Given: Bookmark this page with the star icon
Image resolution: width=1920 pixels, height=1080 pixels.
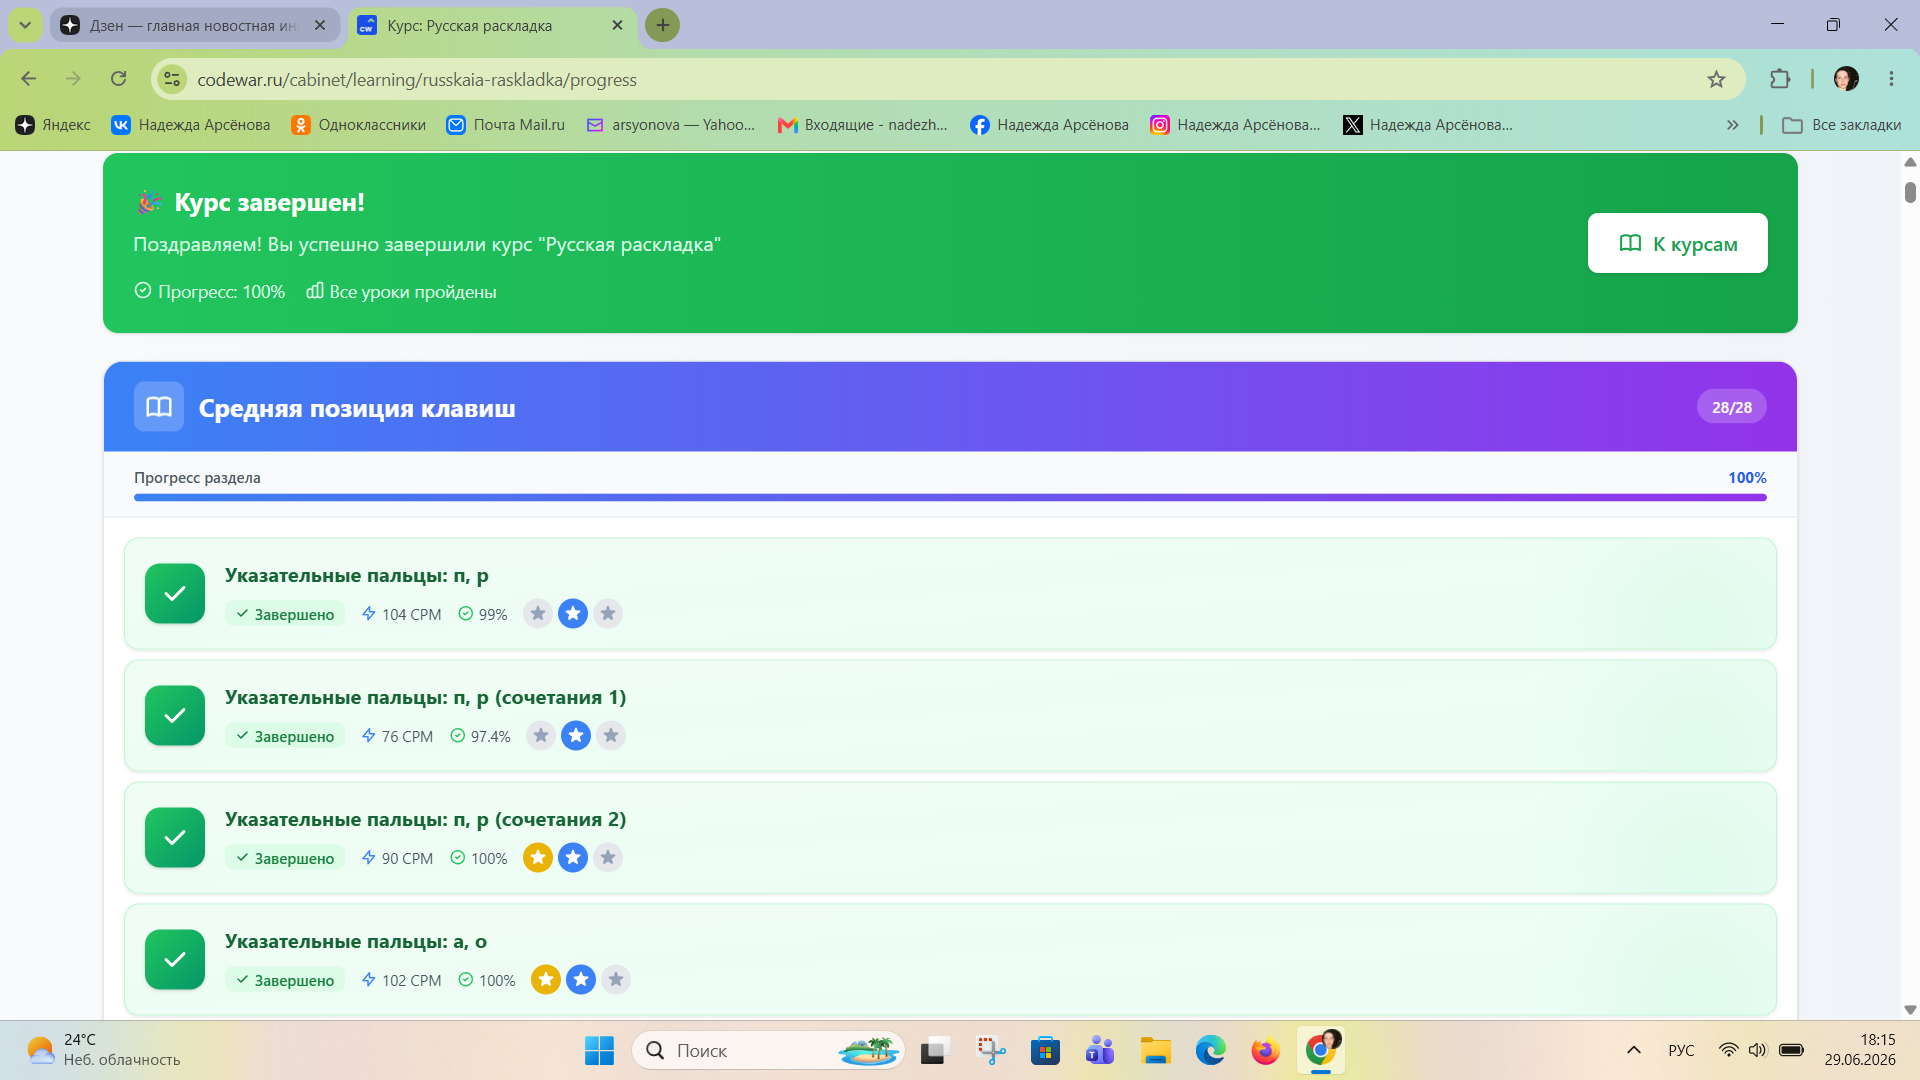Looking at the screenshot, I should 1717,79.
